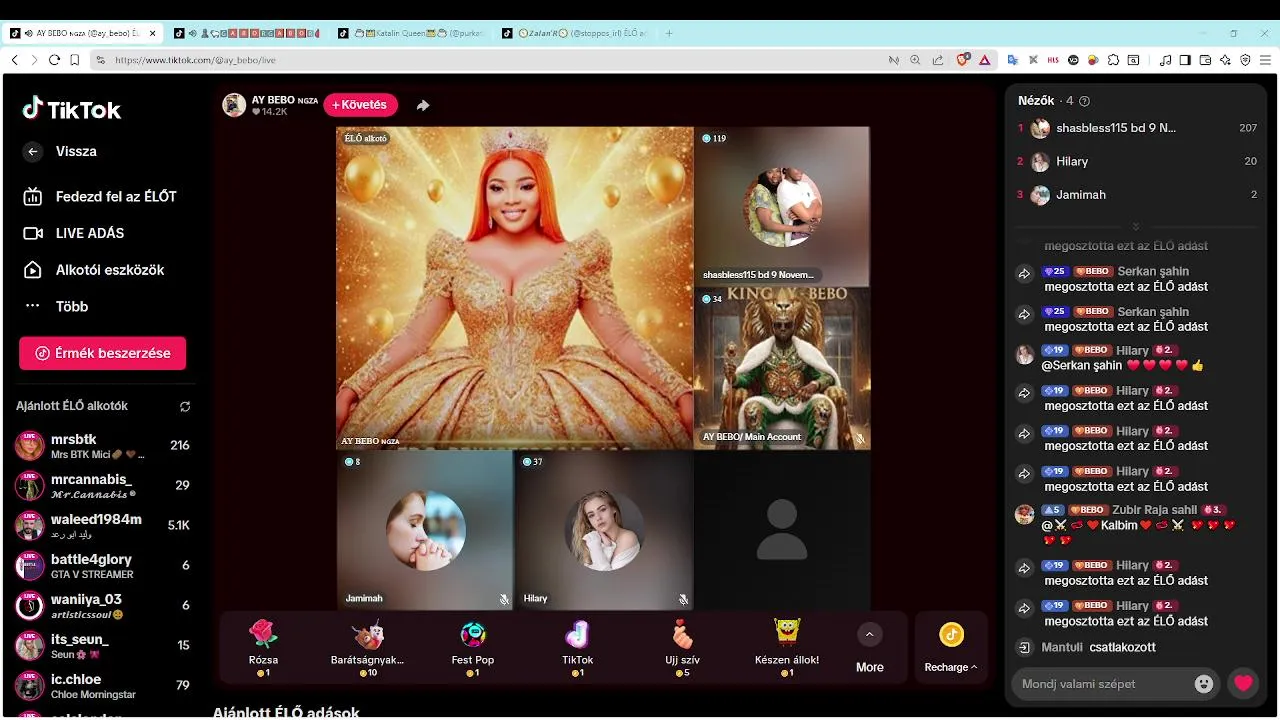Send the Fest Pop gift
This screenshot has width=1280, height=720.
pyautogui.click(x=472, y=647)
